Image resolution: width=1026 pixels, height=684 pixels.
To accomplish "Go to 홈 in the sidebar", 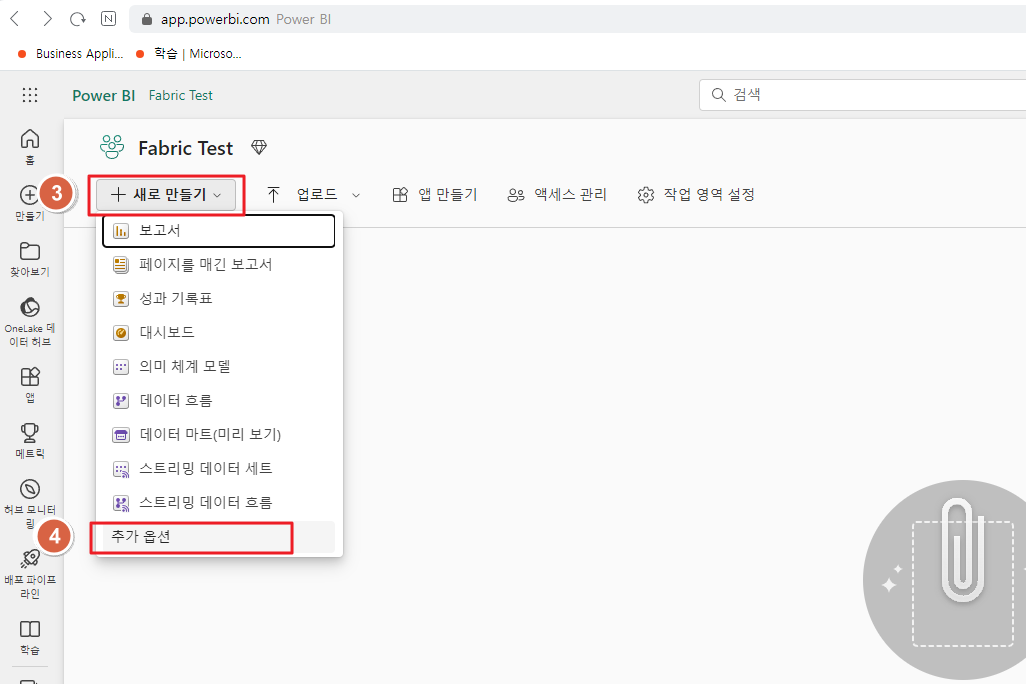I will tap(30, 147).
